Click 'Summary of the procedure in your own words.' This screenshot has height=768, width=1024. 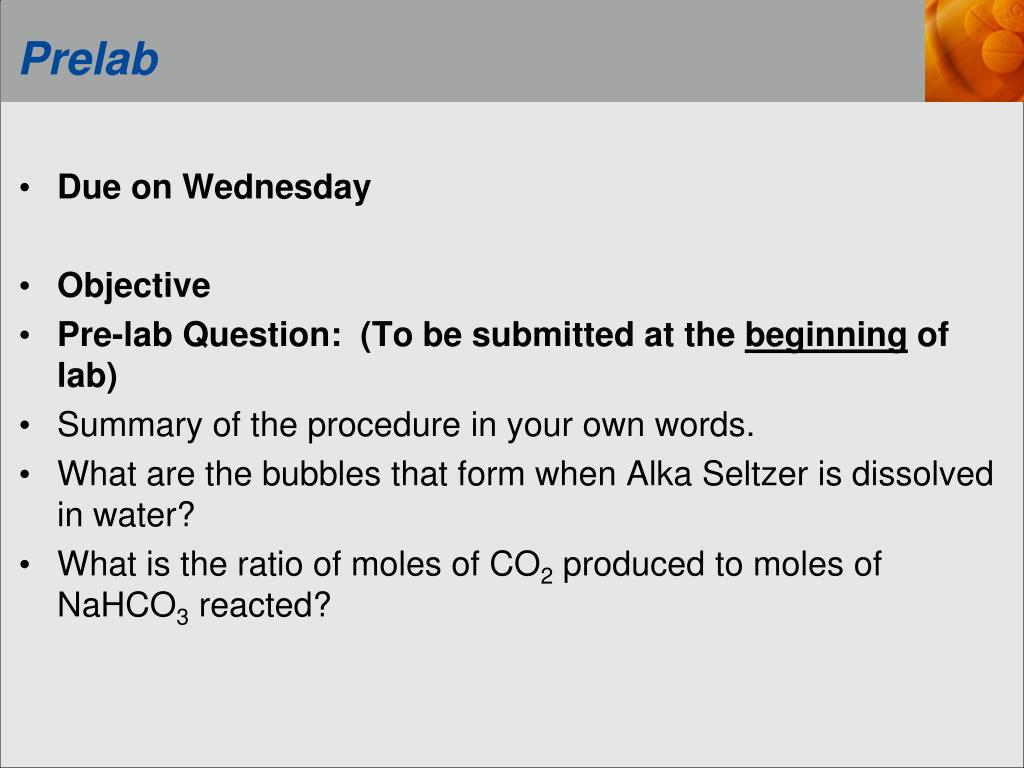pyautogui.click(x=406, y=425)
